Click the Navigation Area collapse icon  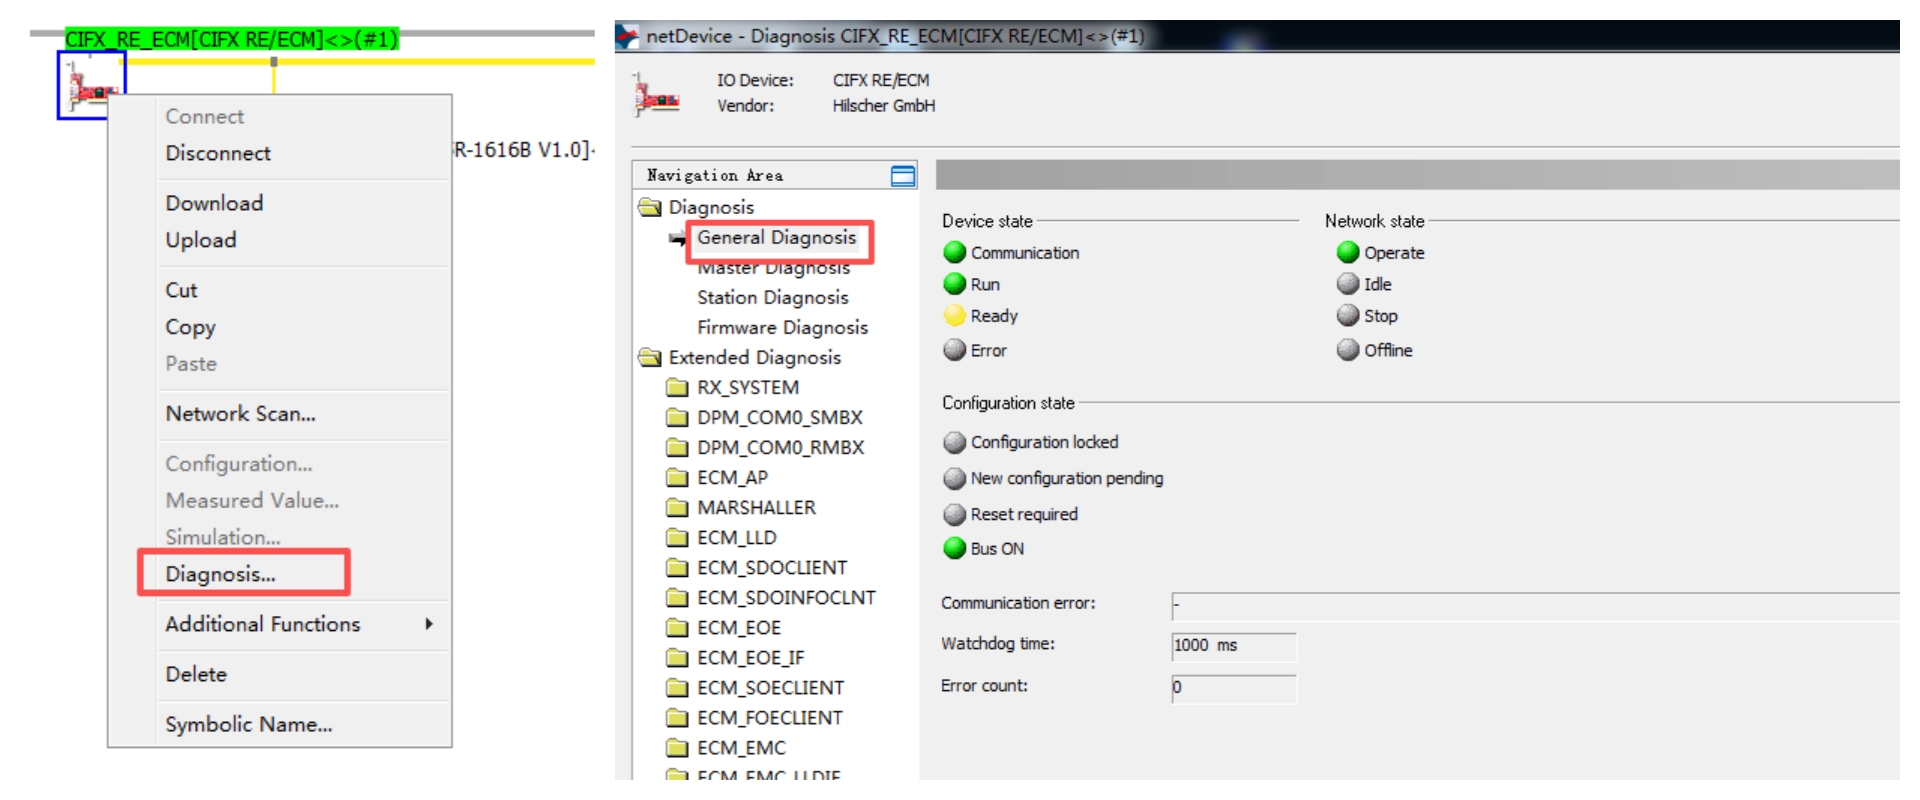click(903, 176)
